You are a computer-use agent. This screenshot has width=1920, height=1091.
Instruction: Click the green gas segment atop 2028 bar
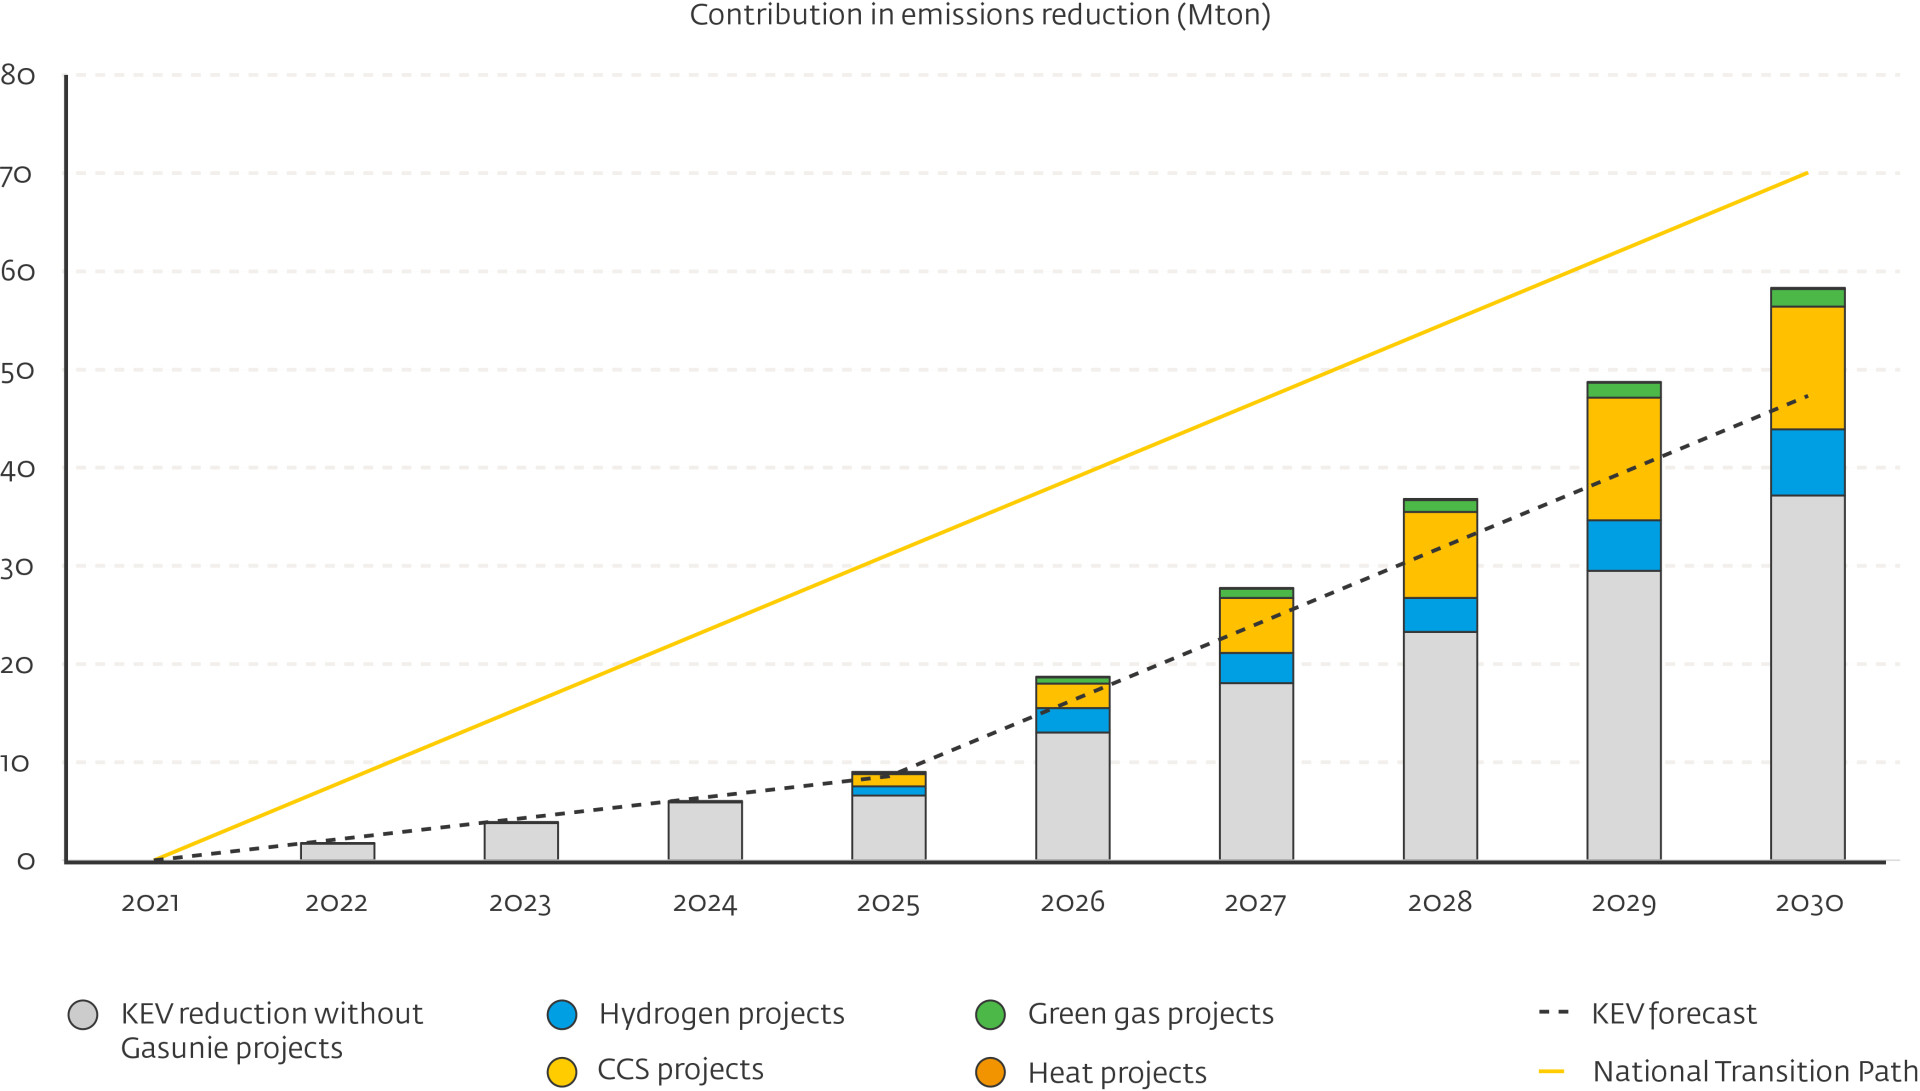(1440, 506)
